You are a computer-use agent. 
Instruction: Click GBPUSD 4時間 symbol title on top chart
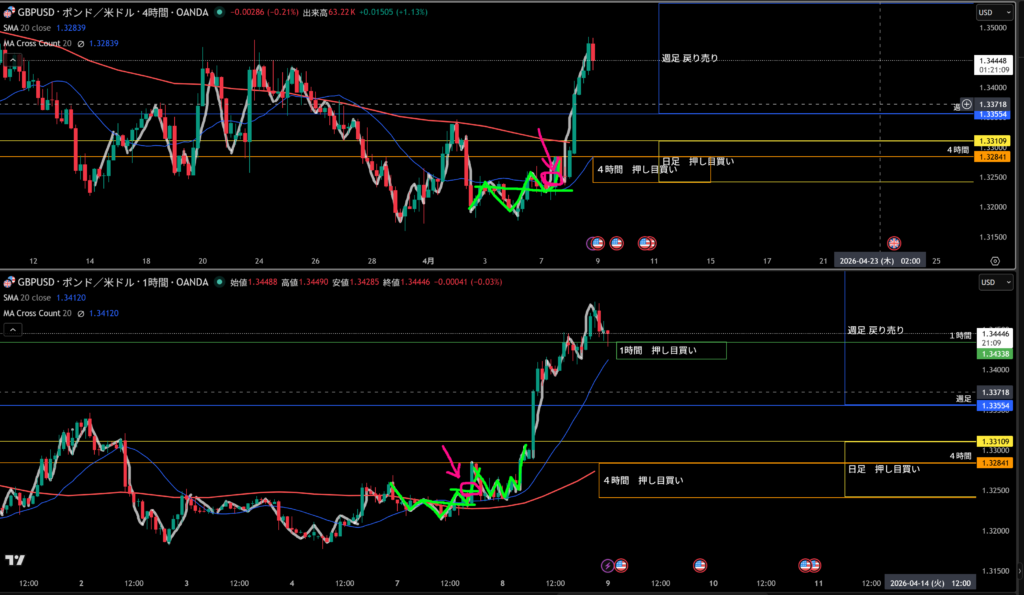[110, 12]
